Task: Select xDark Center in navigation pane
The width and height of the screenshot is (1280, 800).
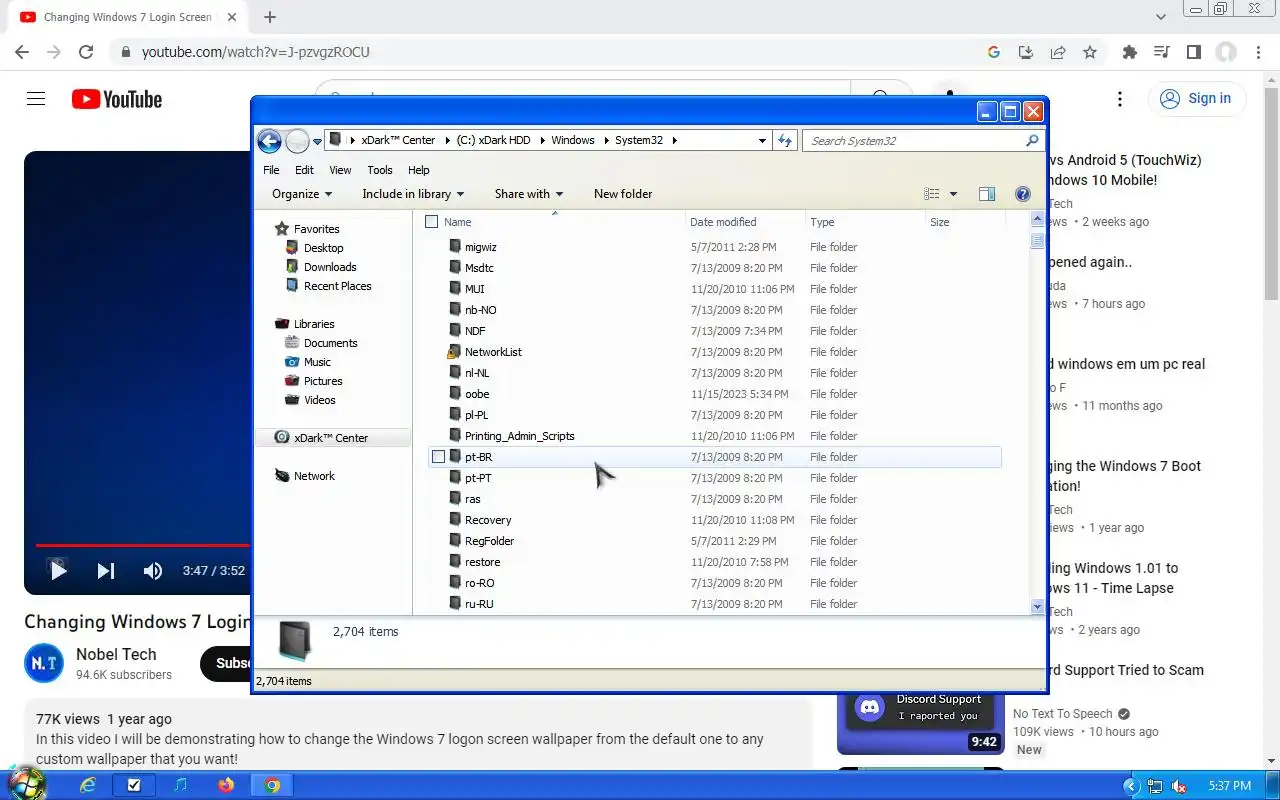Action: 330,438
